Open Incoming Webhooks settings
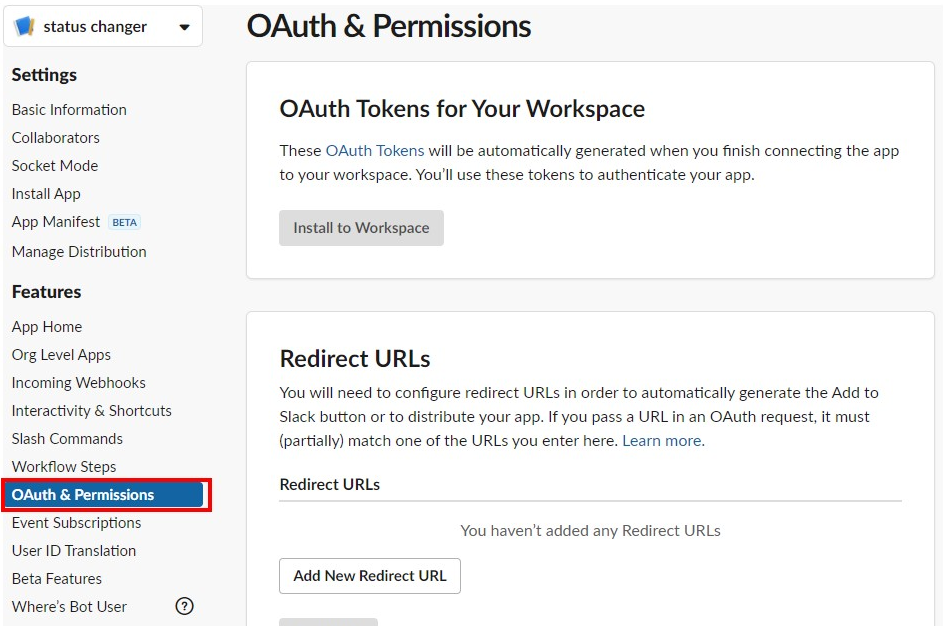 pyautogui.click(x=78, y=383)
